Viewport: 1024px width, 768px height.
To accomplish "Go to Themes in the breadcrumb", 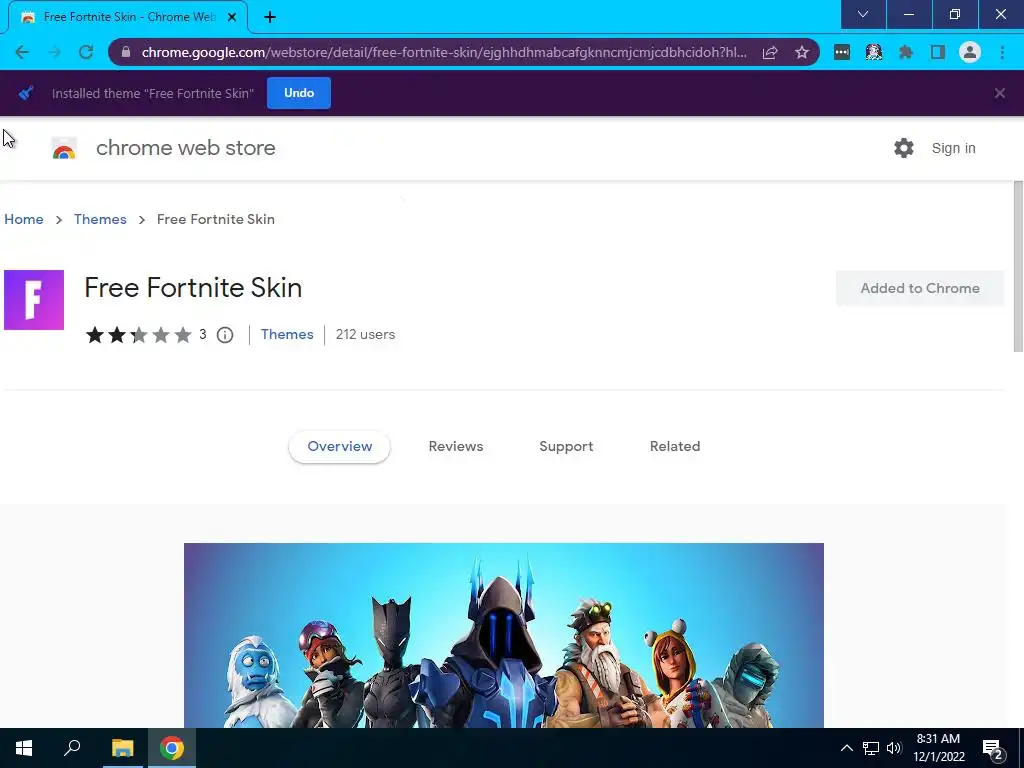I will (x=100, y=219).
